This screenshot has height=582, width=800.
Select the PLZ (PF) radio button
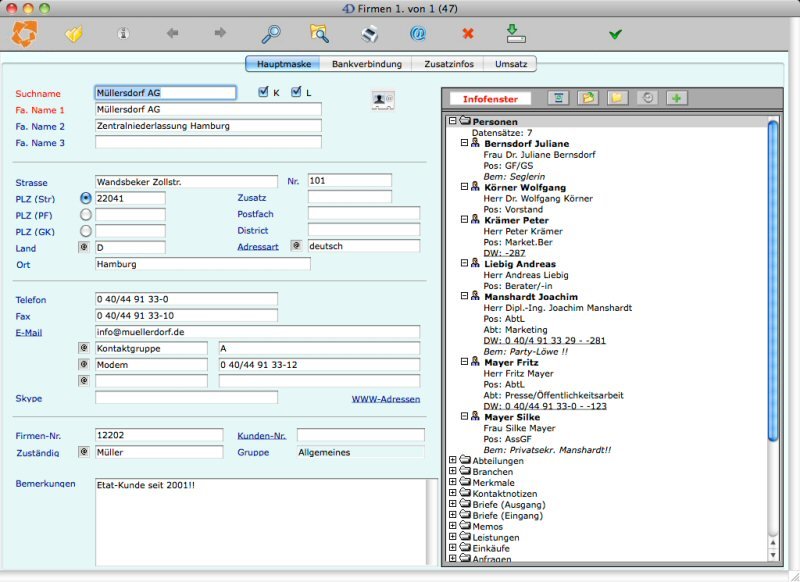point(85,214)
